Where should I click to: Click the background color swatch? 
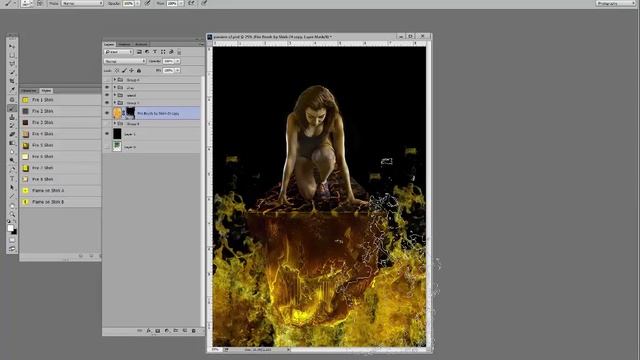(x=14, y=232)
